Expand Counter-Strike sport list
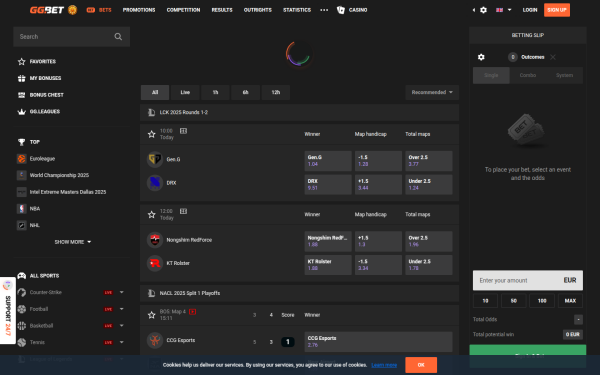 pyautogui.click(x=122, y=292)
